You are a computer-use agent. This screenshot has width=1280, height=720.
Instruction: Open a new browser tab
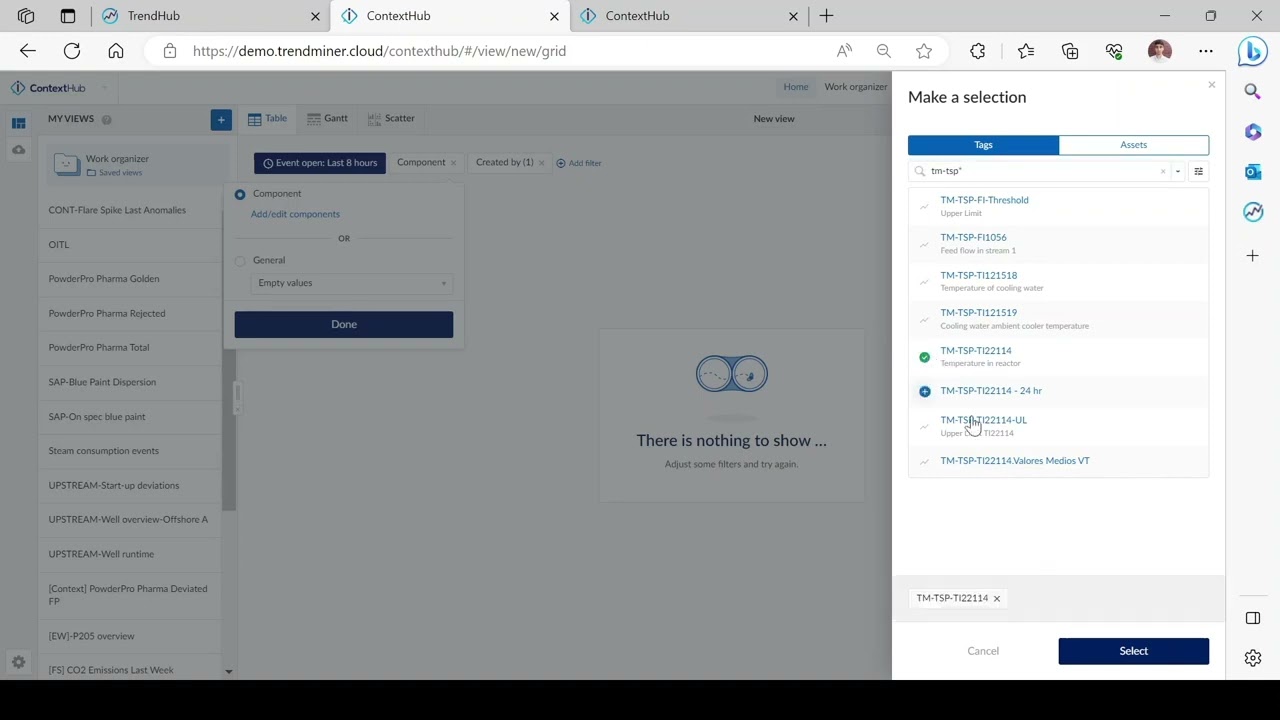pos(826,16)
